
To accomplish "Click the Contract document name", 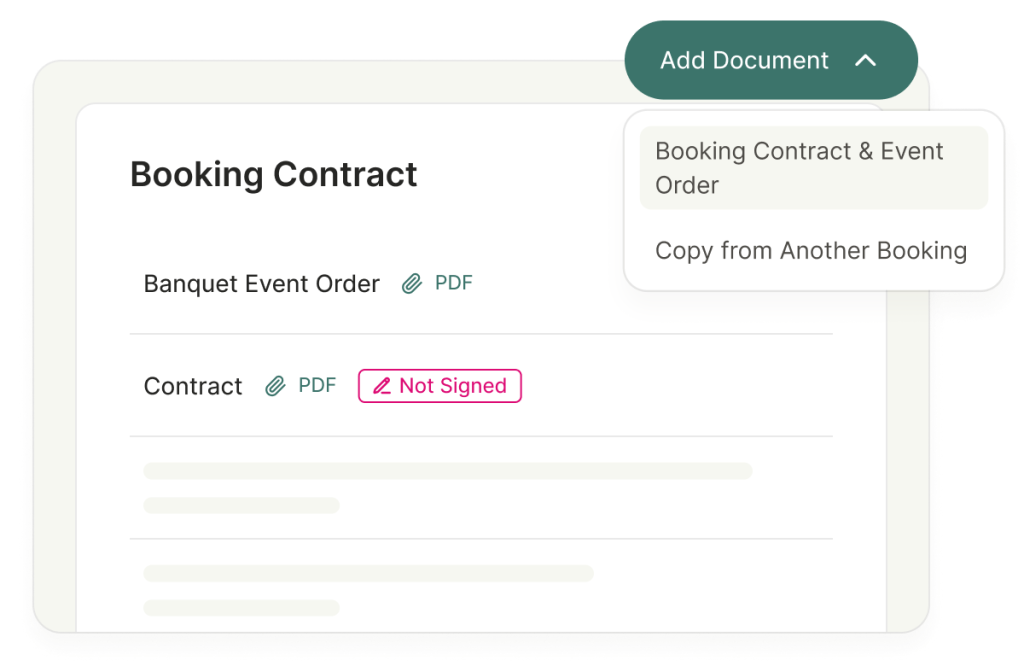I will coord(193,386).
